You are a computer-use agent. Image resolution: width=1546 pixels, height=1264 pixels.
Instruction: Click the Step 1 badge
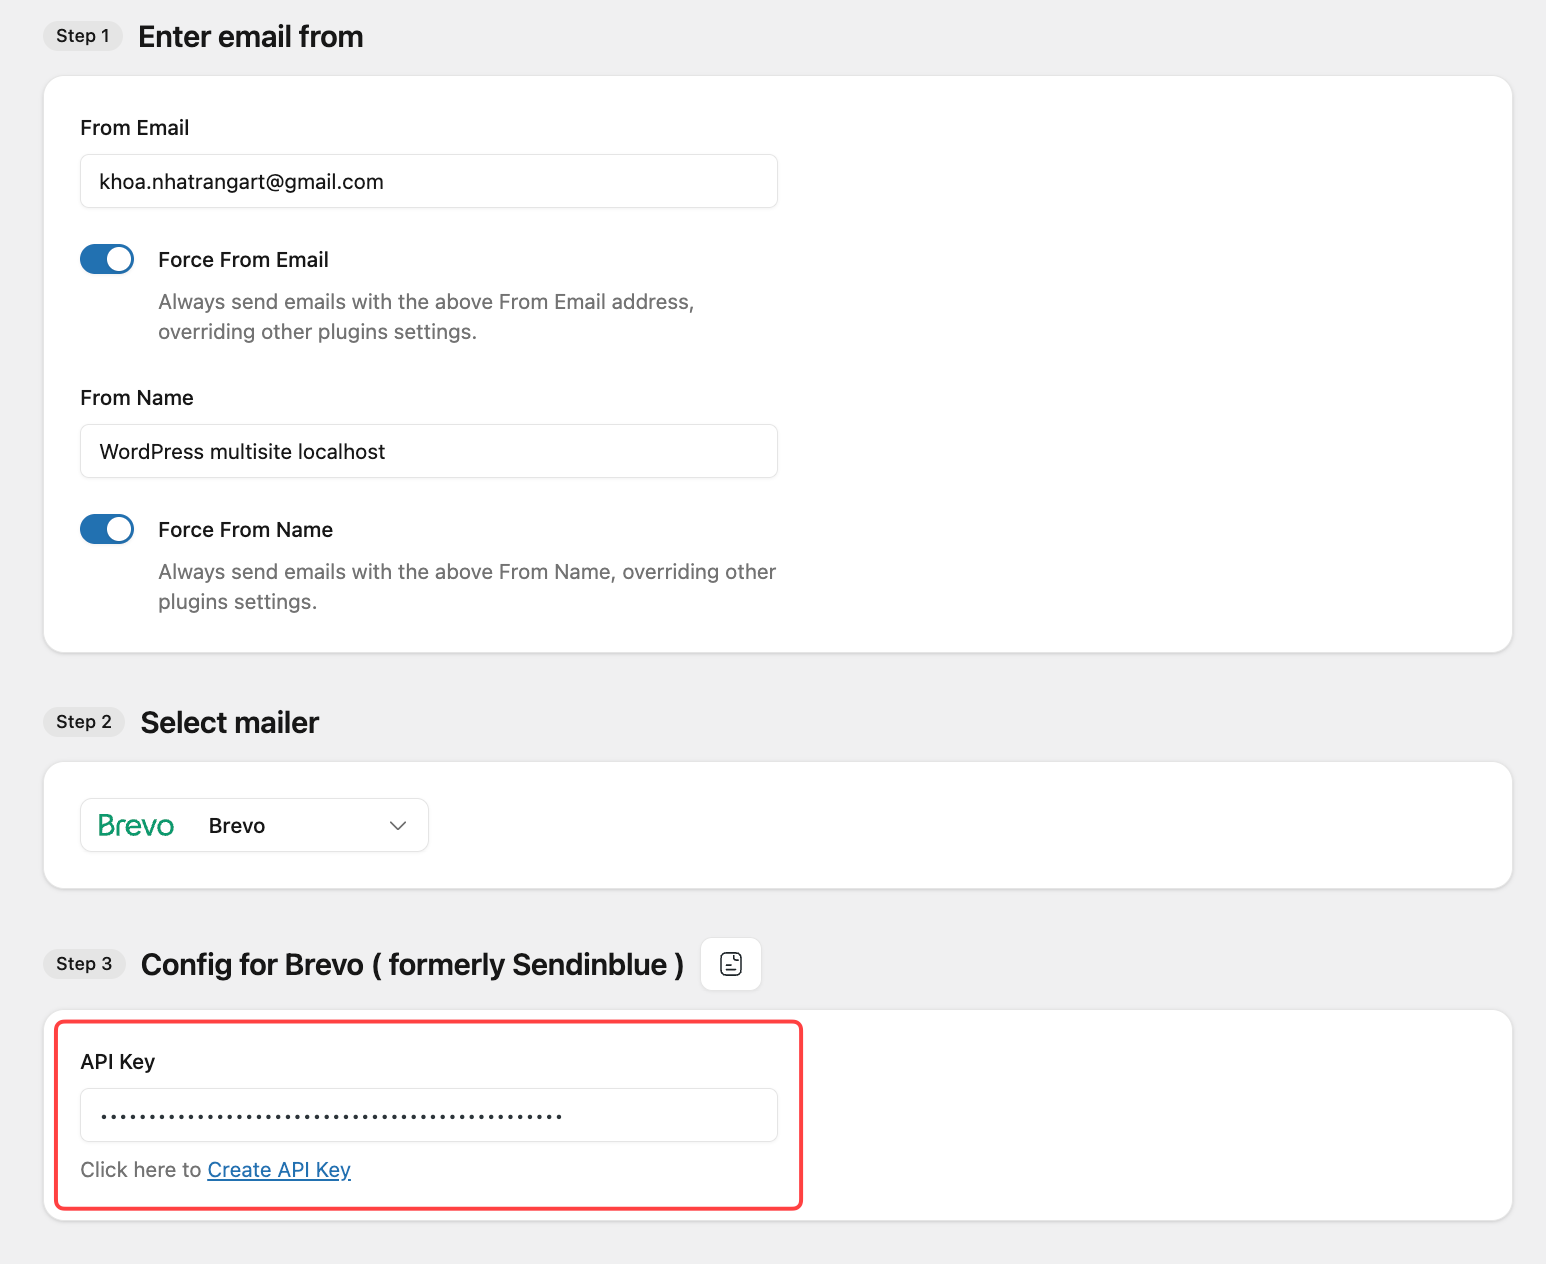point(83,36)
